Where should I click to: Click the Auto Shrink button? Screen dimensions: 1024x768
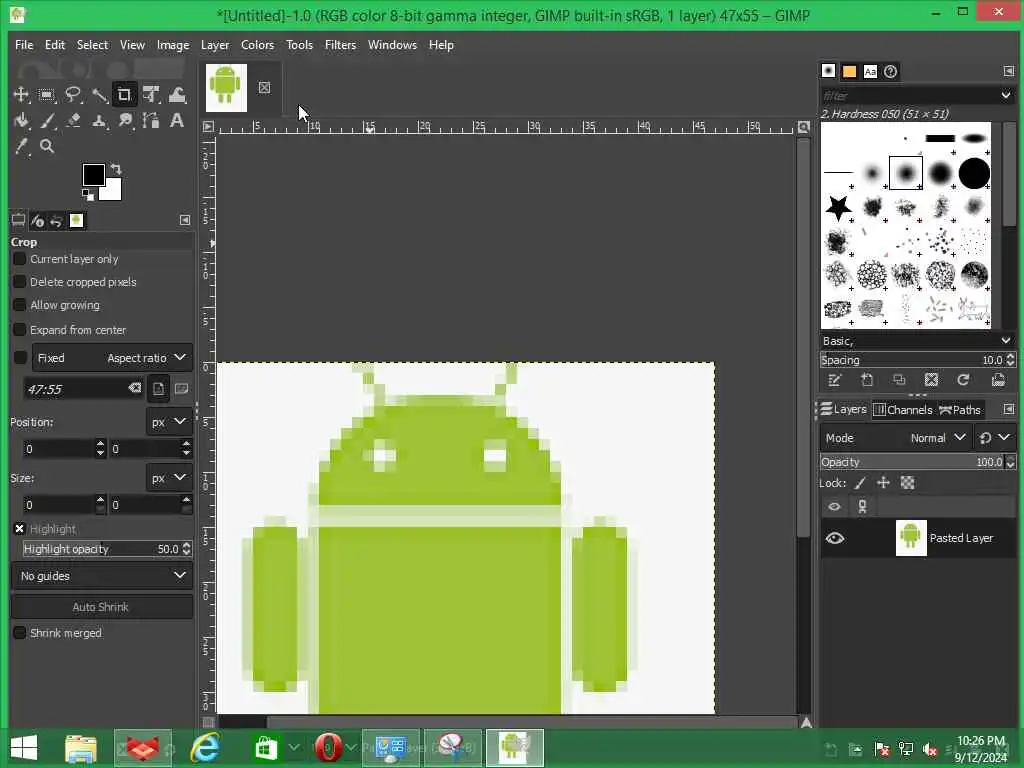click(x=102, y=607)
